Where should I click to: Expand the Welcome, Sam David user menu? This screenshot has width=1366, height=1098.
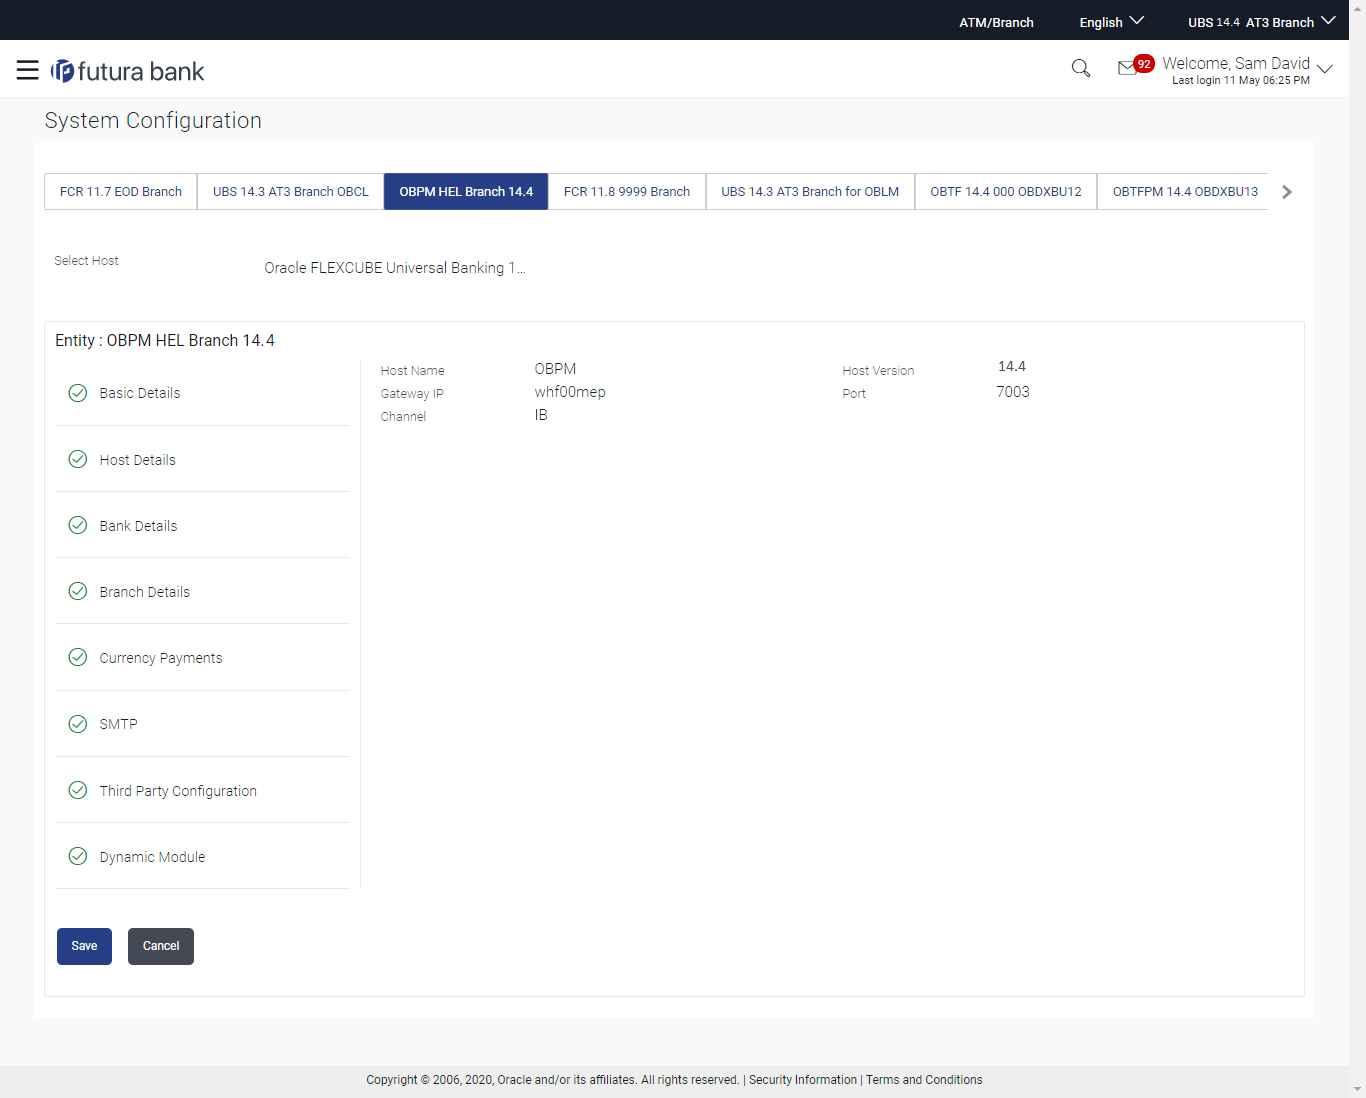(x=1247, y=70)
